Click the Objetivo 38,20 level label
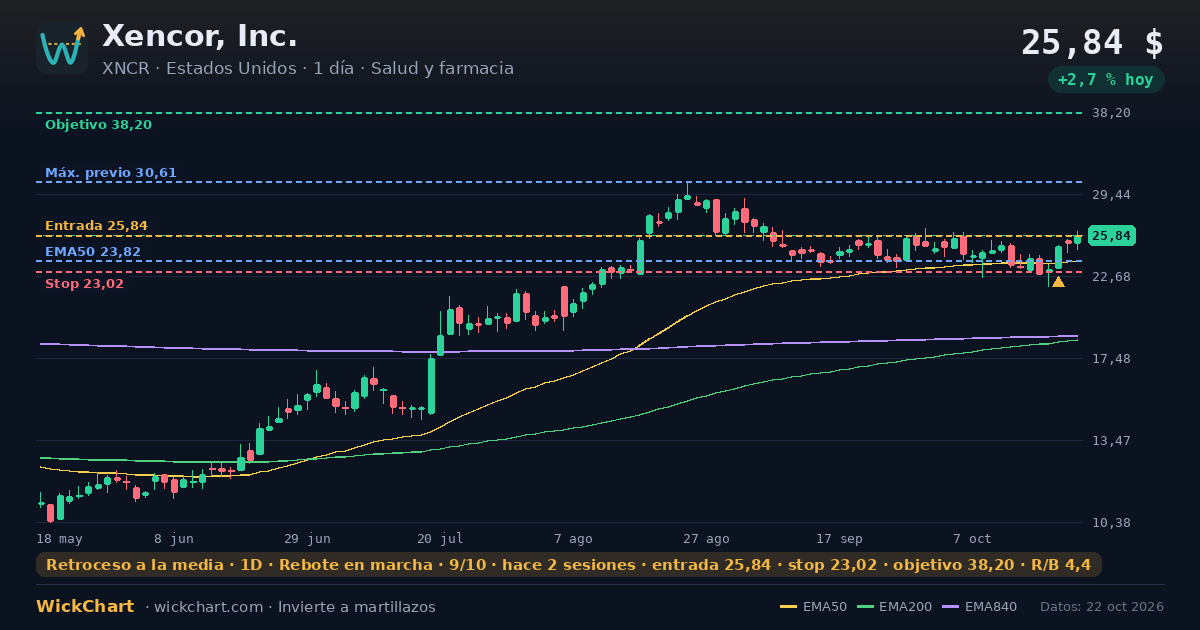This screenshot has width=1200, height=630. (98, 125)
